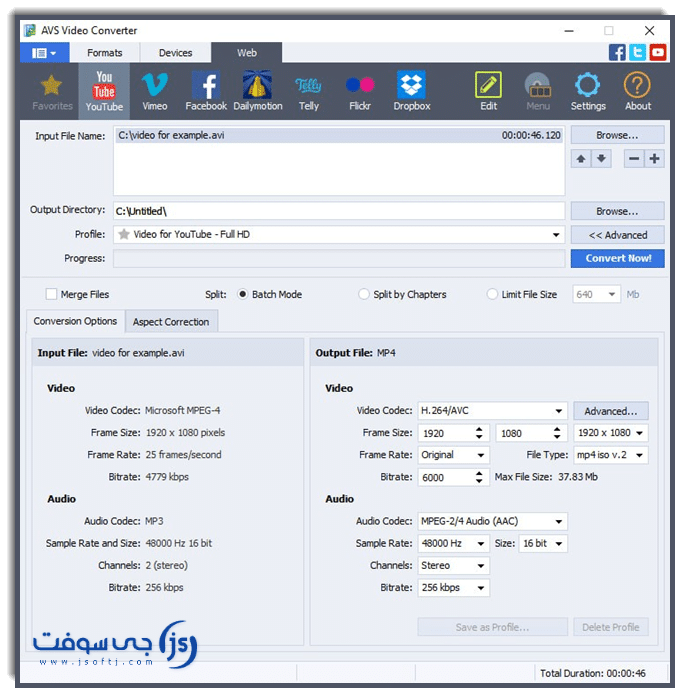The image size is (675, 688).
Task: Open the Conversion Options tab
Action: (75, 321)
